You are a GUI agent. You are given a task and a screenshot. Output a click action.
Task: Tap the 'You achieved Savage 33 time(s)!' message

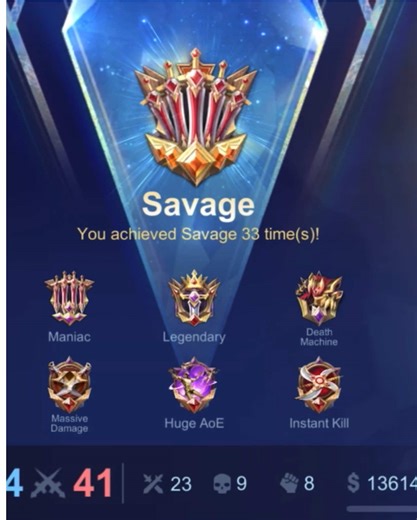pyautogui.click(x=198, y=235)
